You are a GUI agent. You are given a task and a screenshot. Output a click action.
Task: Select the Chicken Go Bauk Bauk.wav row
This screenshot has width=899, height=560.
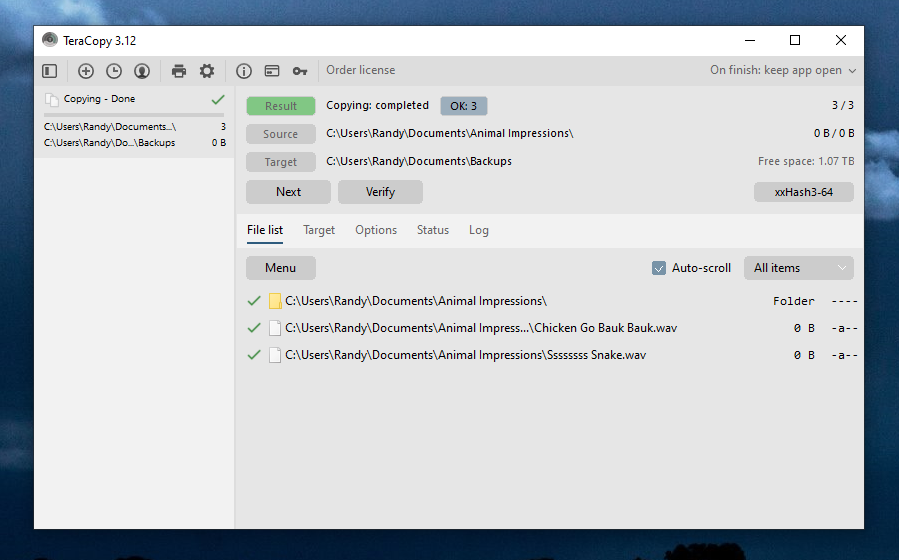click(x=550, y=328)
